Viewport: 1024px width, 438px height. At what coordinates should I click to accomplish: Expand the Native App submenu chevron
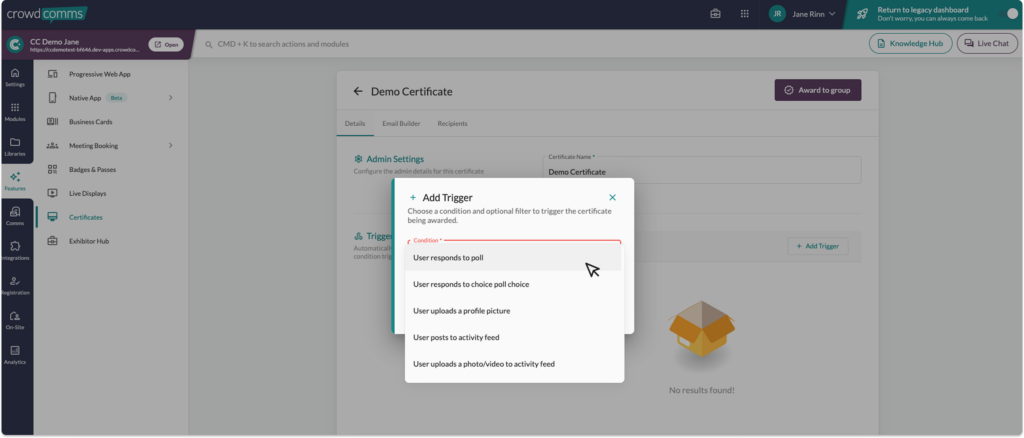coord(171,98)
